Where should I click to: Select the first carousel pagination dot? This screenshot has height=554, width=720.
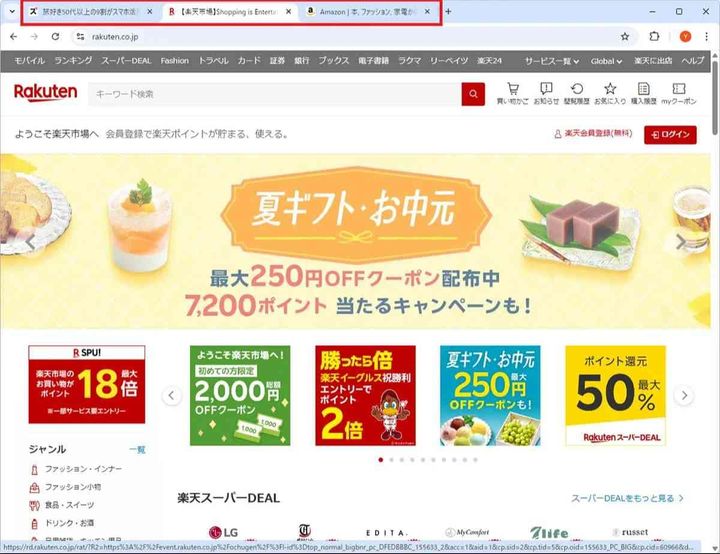pos(381,460)
